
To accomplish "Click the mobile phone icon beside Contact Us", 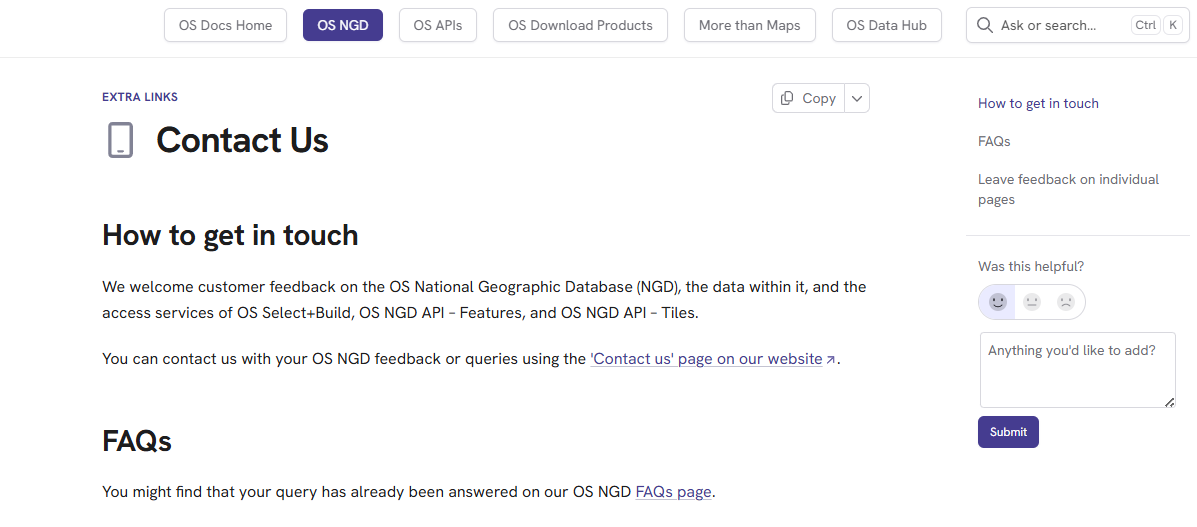I will 120,140.
